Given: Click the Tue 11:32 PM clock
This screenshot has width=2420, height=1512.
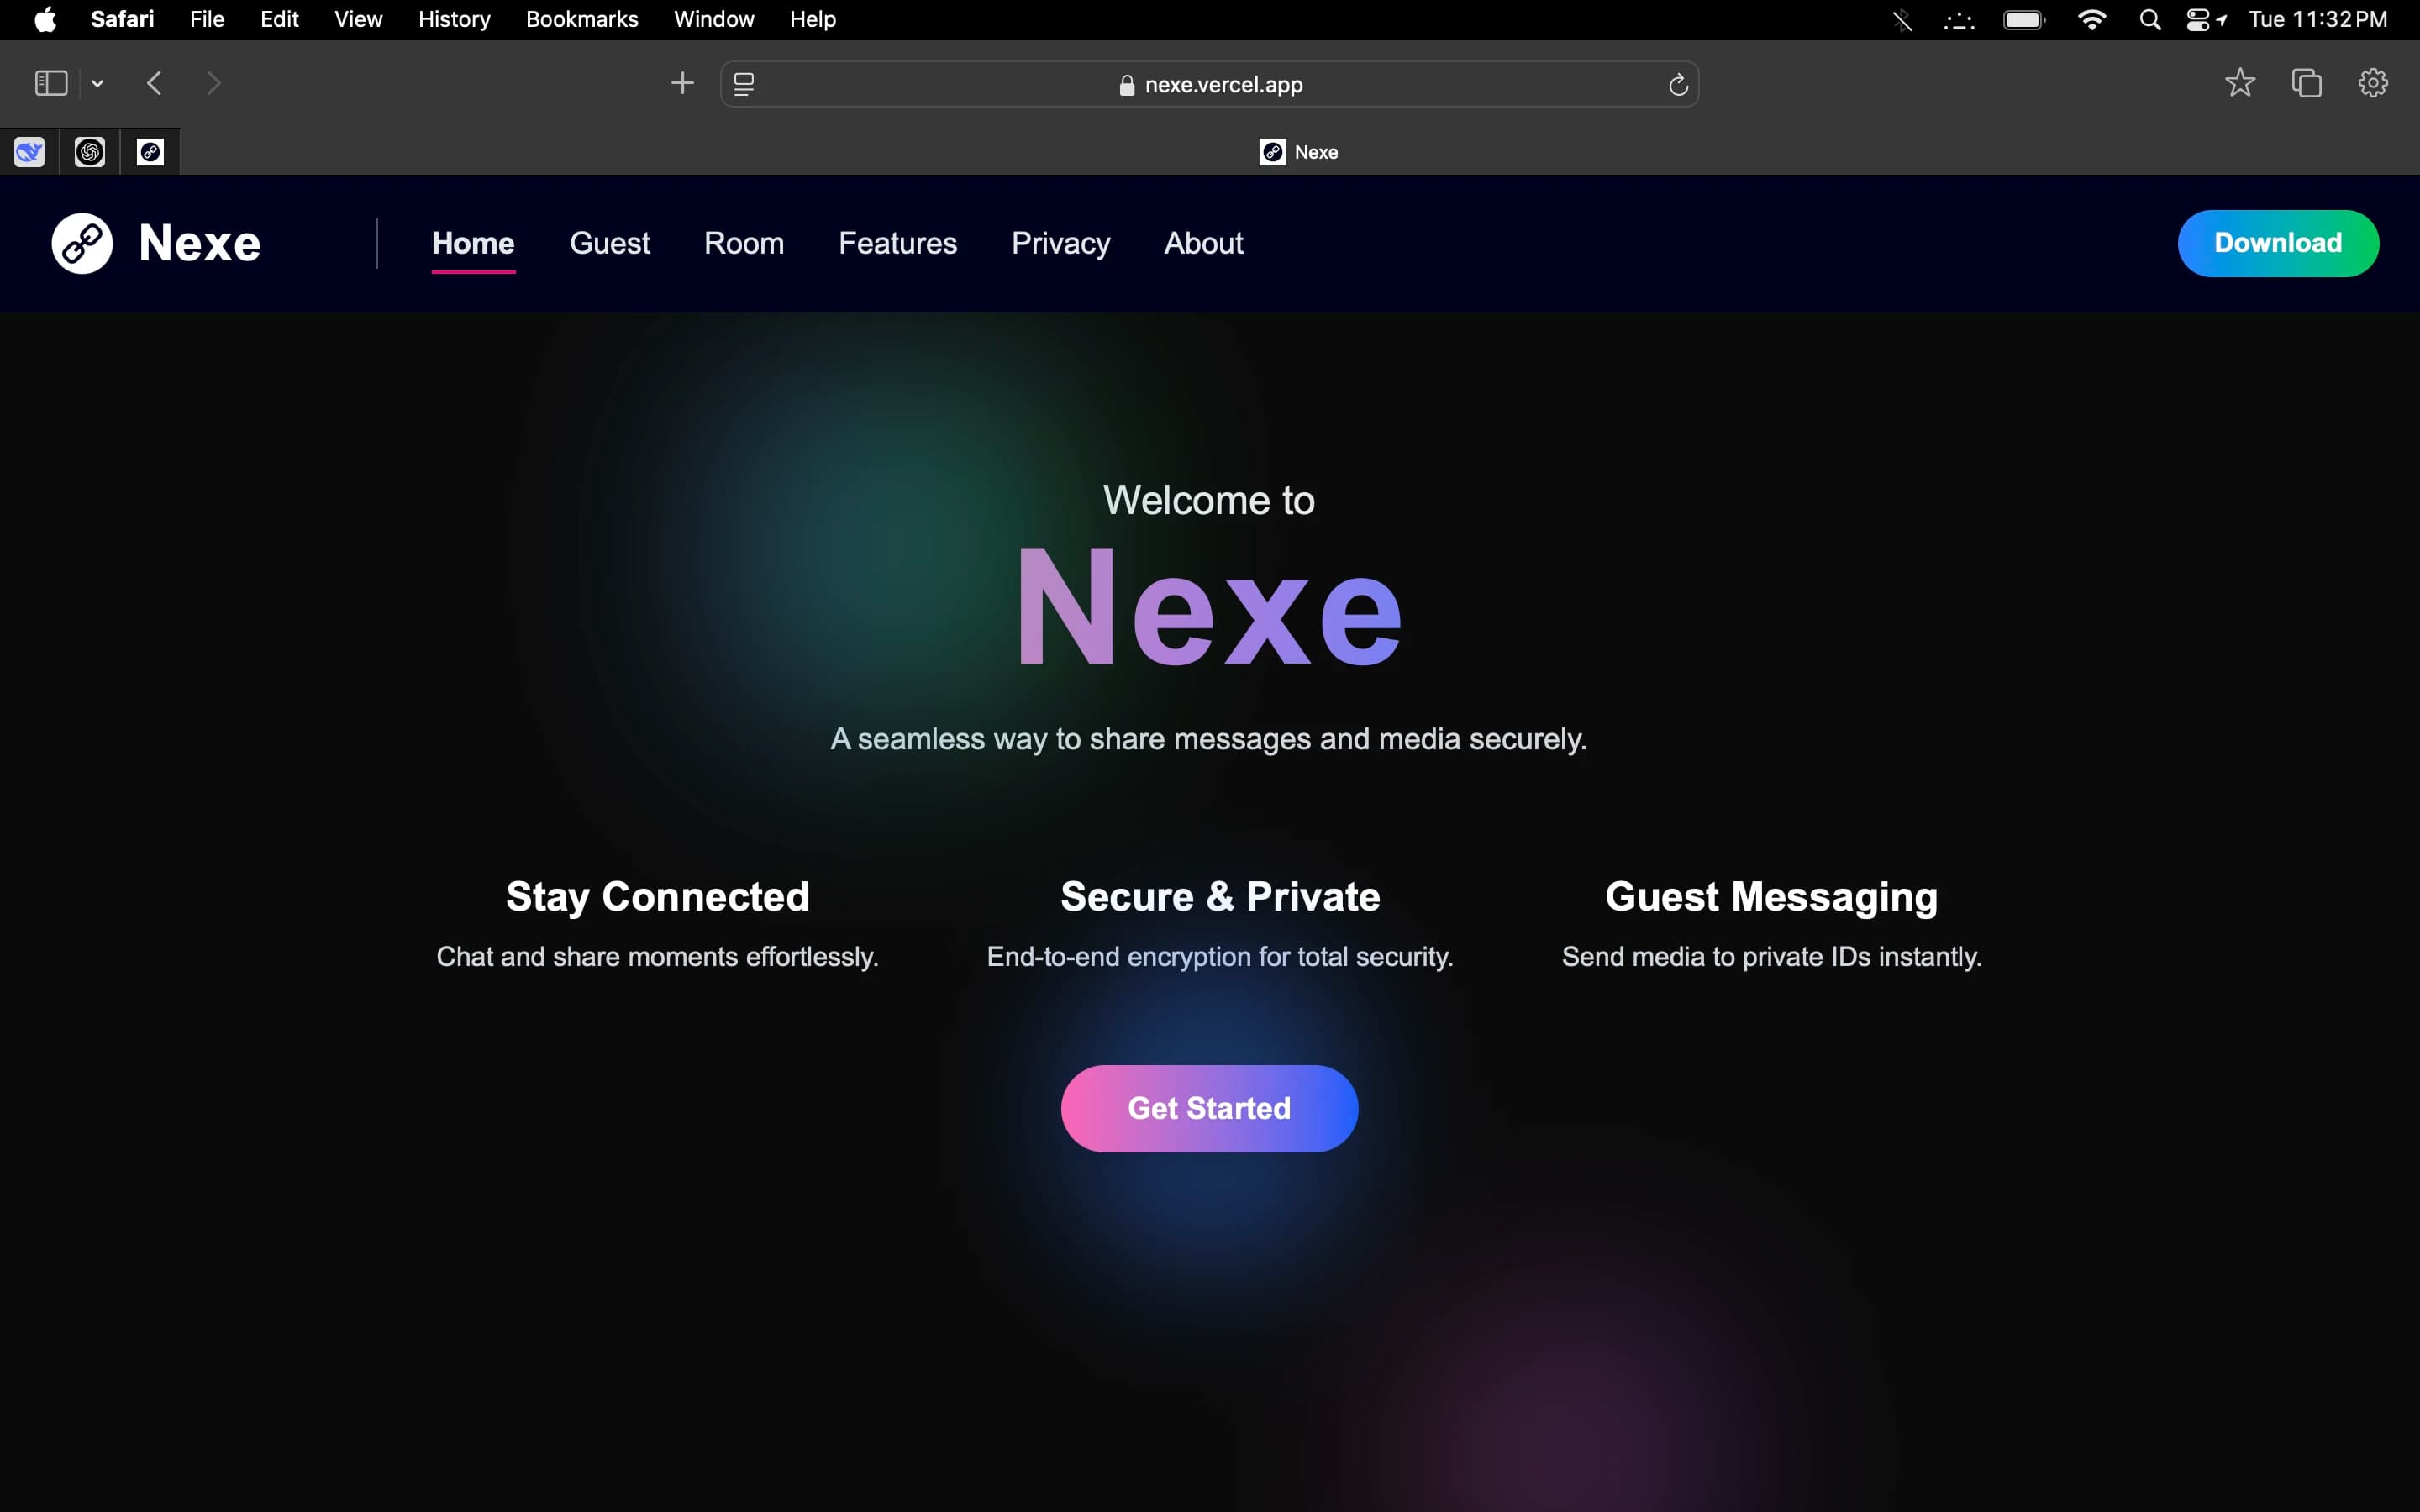Looking at the screenshot, I should tap(2318, 19).
